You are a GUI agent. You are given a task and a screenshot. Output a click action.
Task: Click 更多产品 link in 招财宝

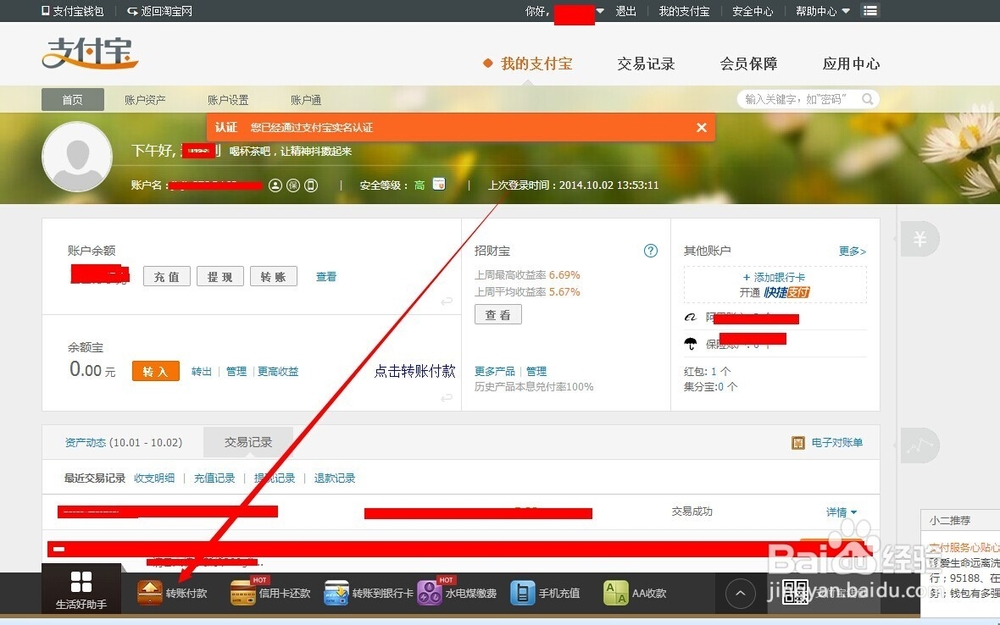494,371
